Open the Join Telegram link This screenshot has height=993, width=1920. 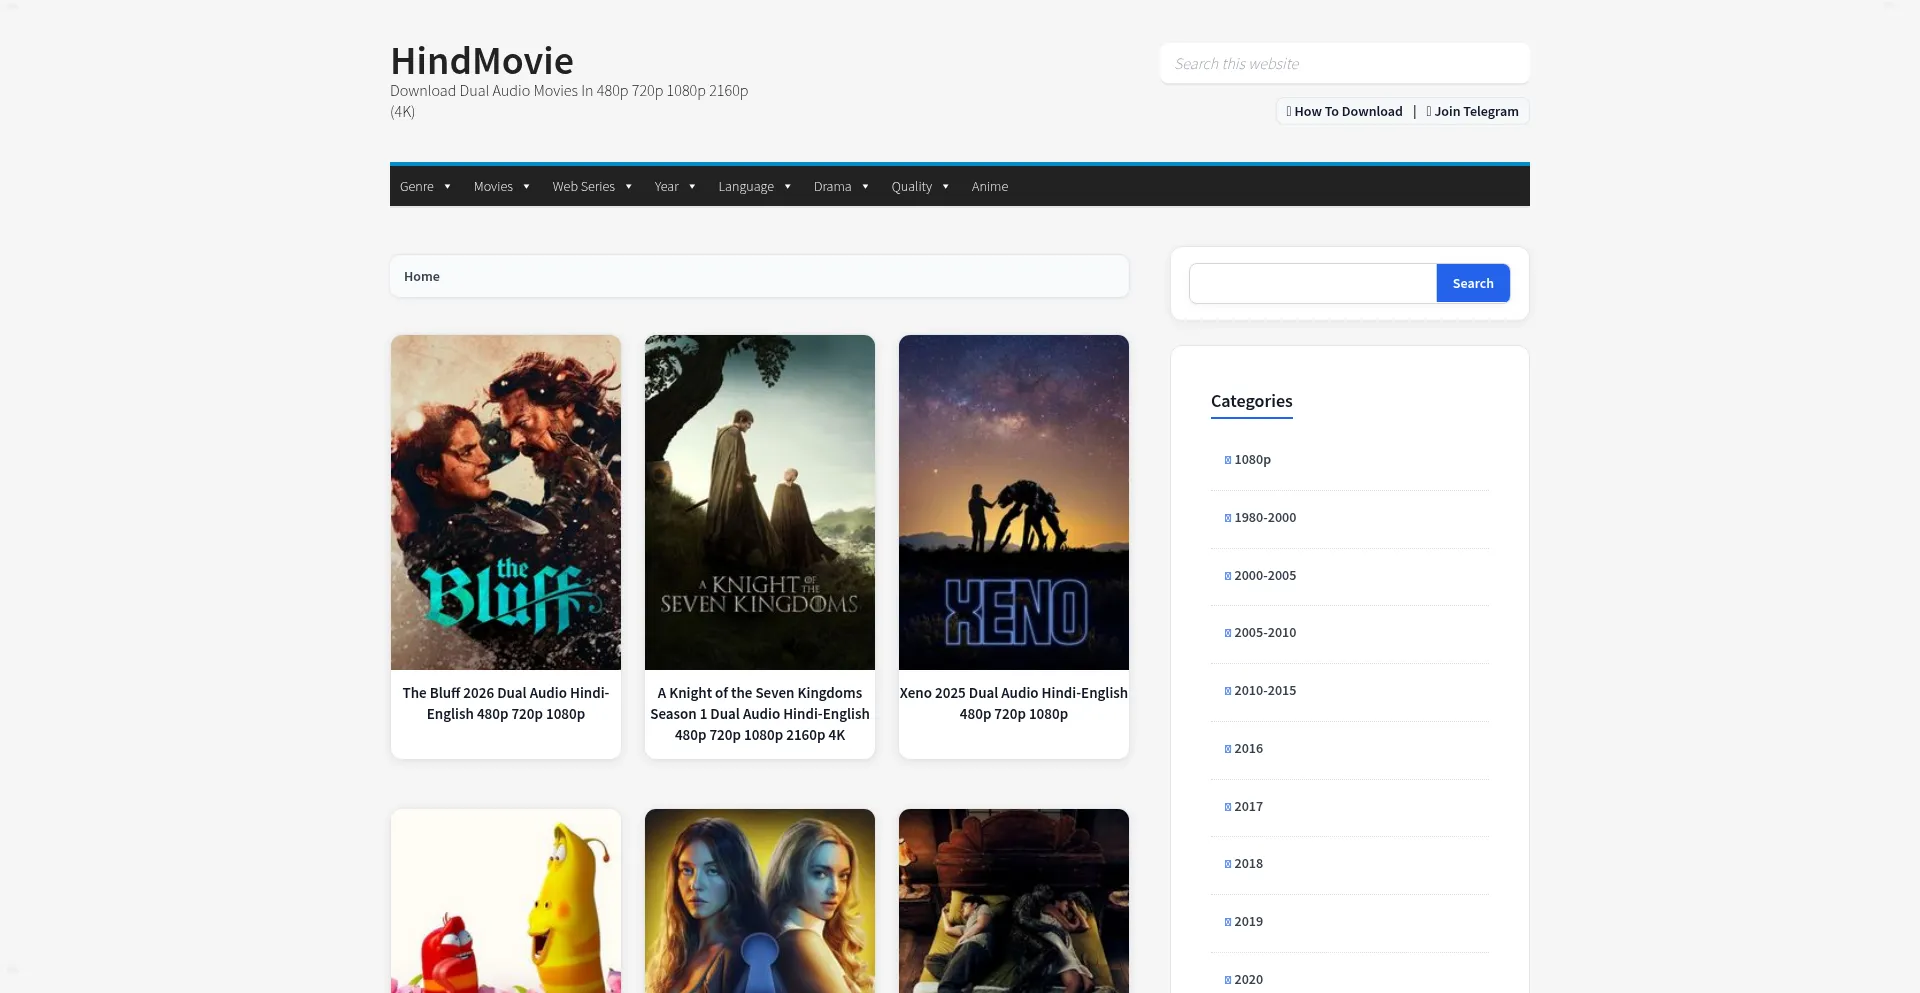click(1472, 111)
